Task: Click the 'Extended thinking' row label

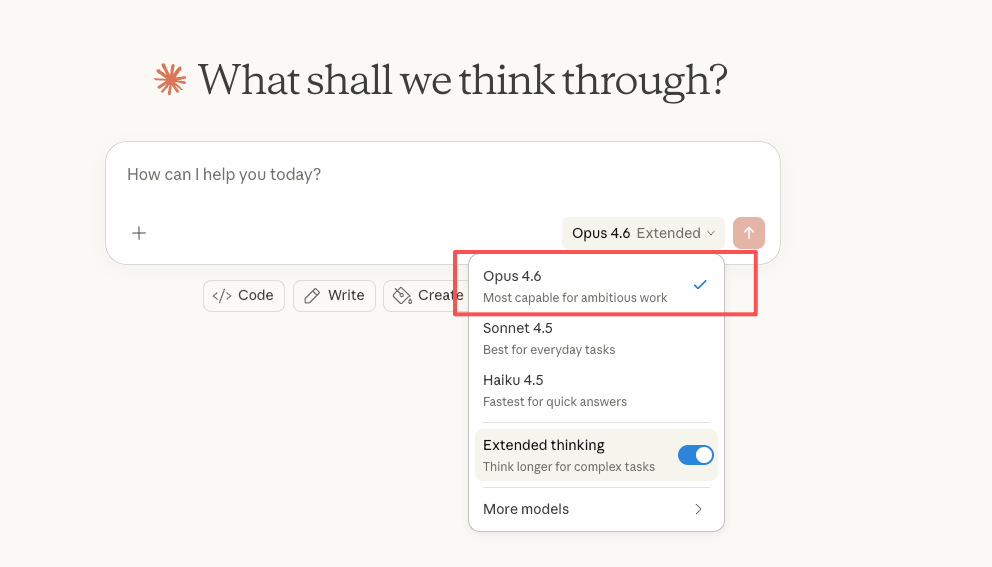Action: click(x=544, y=445)
